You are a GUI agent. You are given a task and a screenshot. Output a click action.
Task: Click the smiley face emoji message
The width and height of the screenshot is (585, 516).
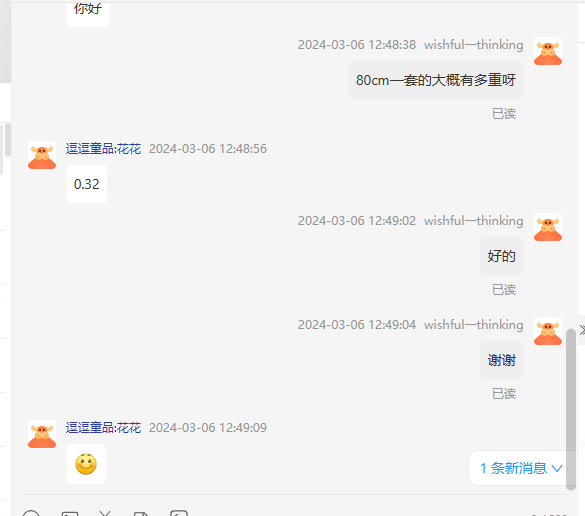click(x=86, y=464)
